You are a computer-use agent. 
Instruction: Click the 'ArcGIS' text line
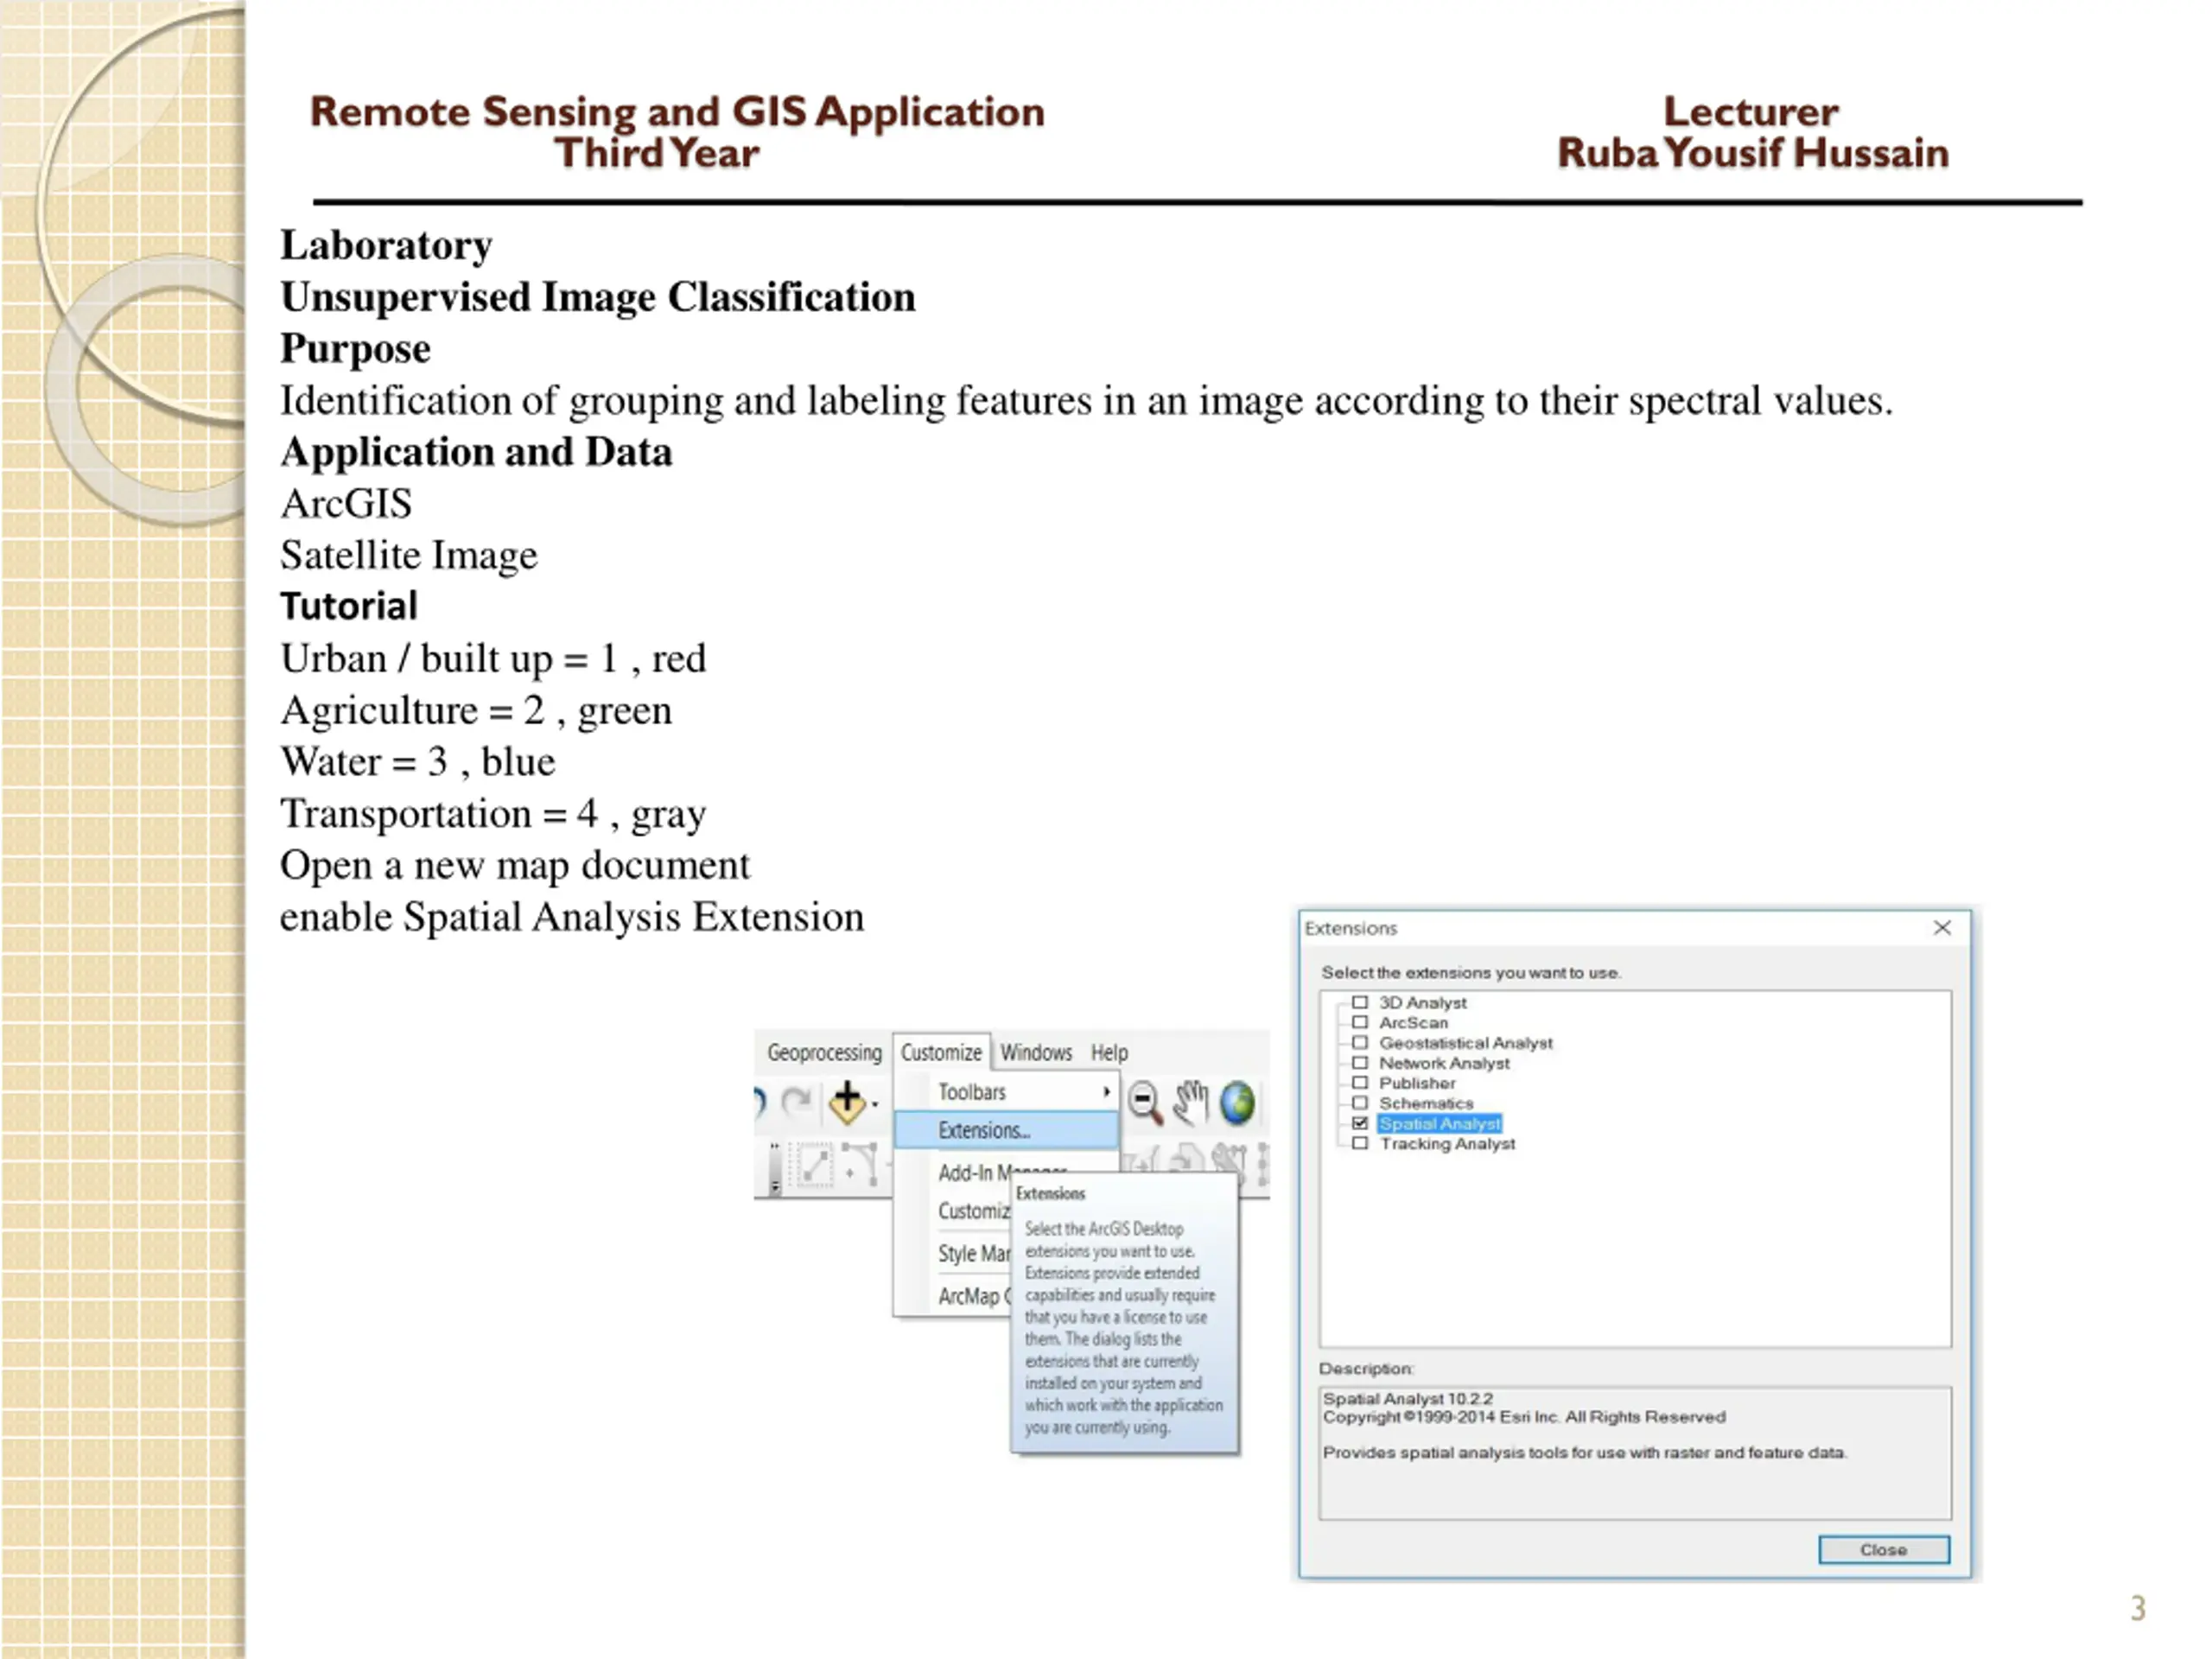tap(346, 503)
